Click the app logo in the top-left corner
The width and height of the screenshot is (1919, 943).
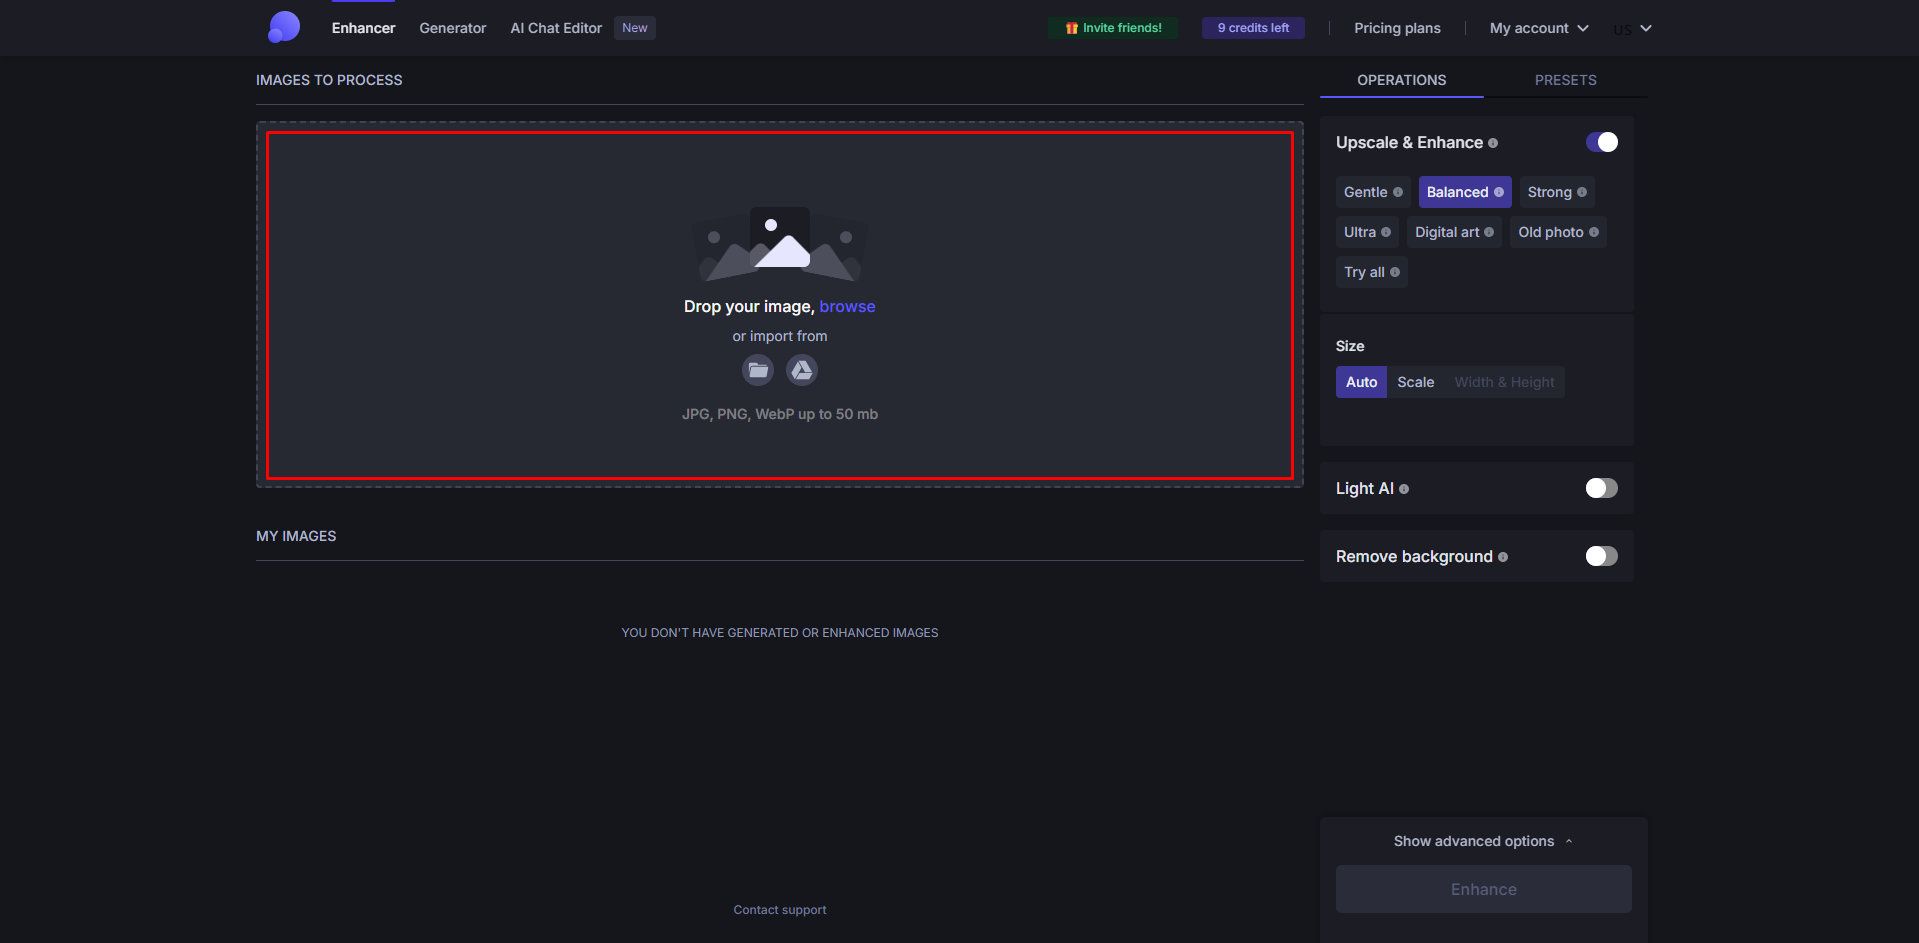[x=283, y=27]
